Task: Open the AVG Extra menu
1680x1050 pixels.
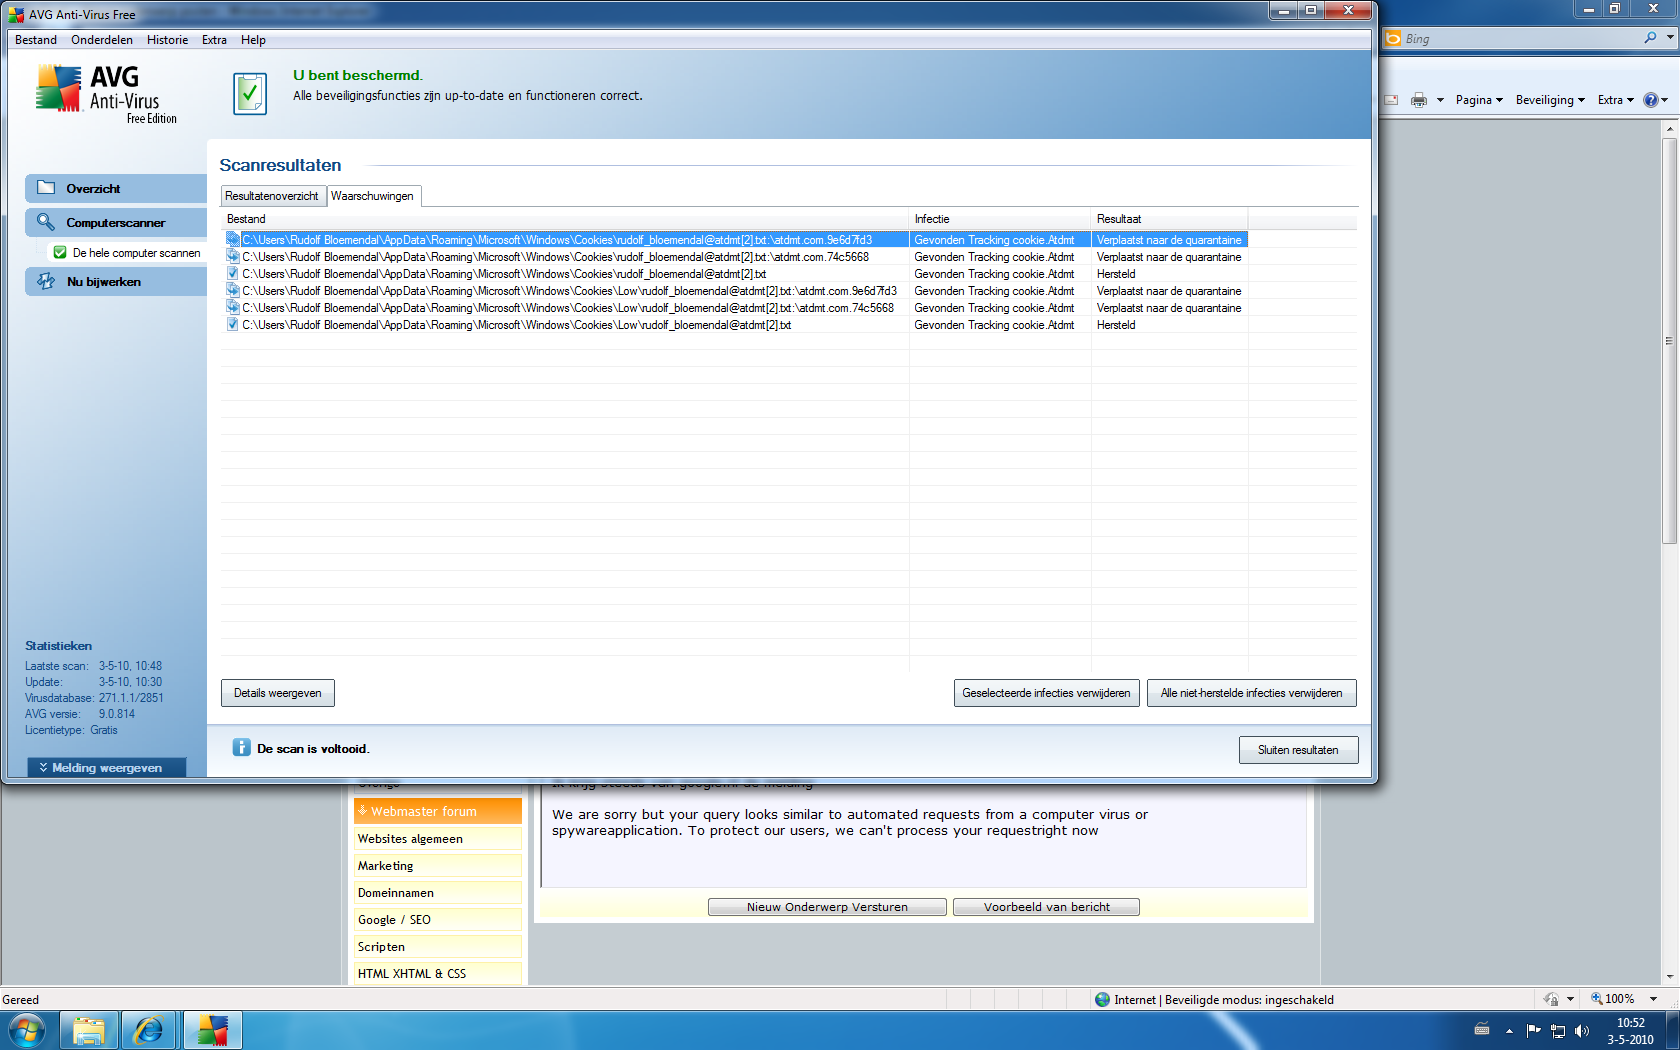Action: tap(214, 40)
